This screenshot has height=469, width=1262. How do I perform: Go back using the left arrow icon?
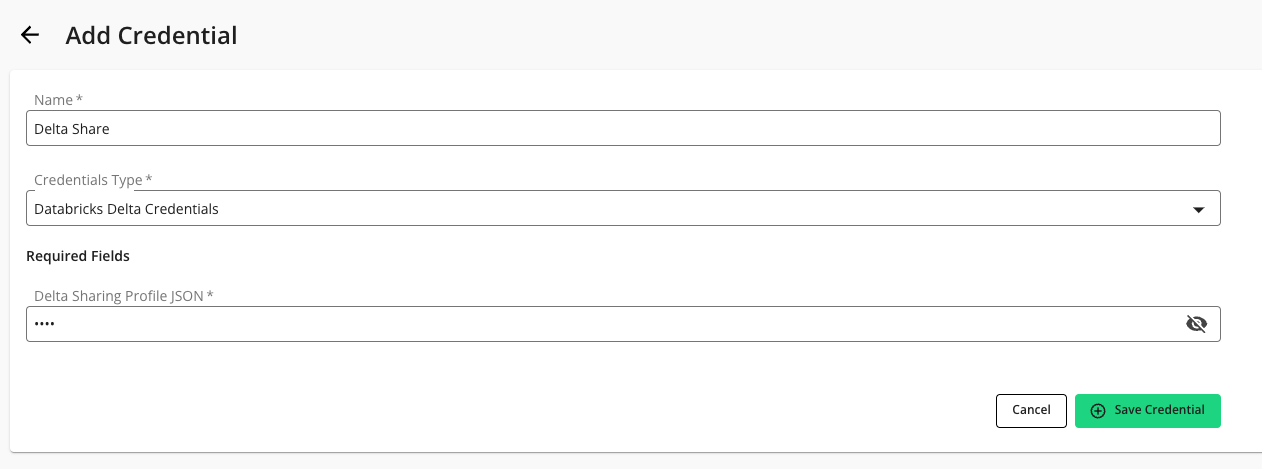click(x=30, y=36)
